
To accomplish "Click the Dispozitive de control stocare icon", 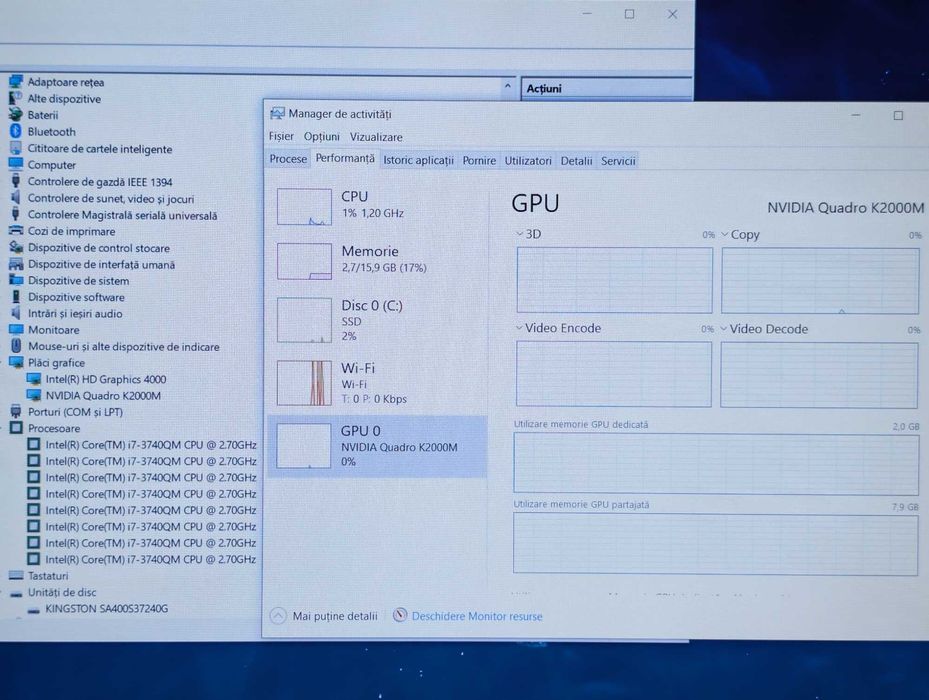I will click(x=16, y=247).
